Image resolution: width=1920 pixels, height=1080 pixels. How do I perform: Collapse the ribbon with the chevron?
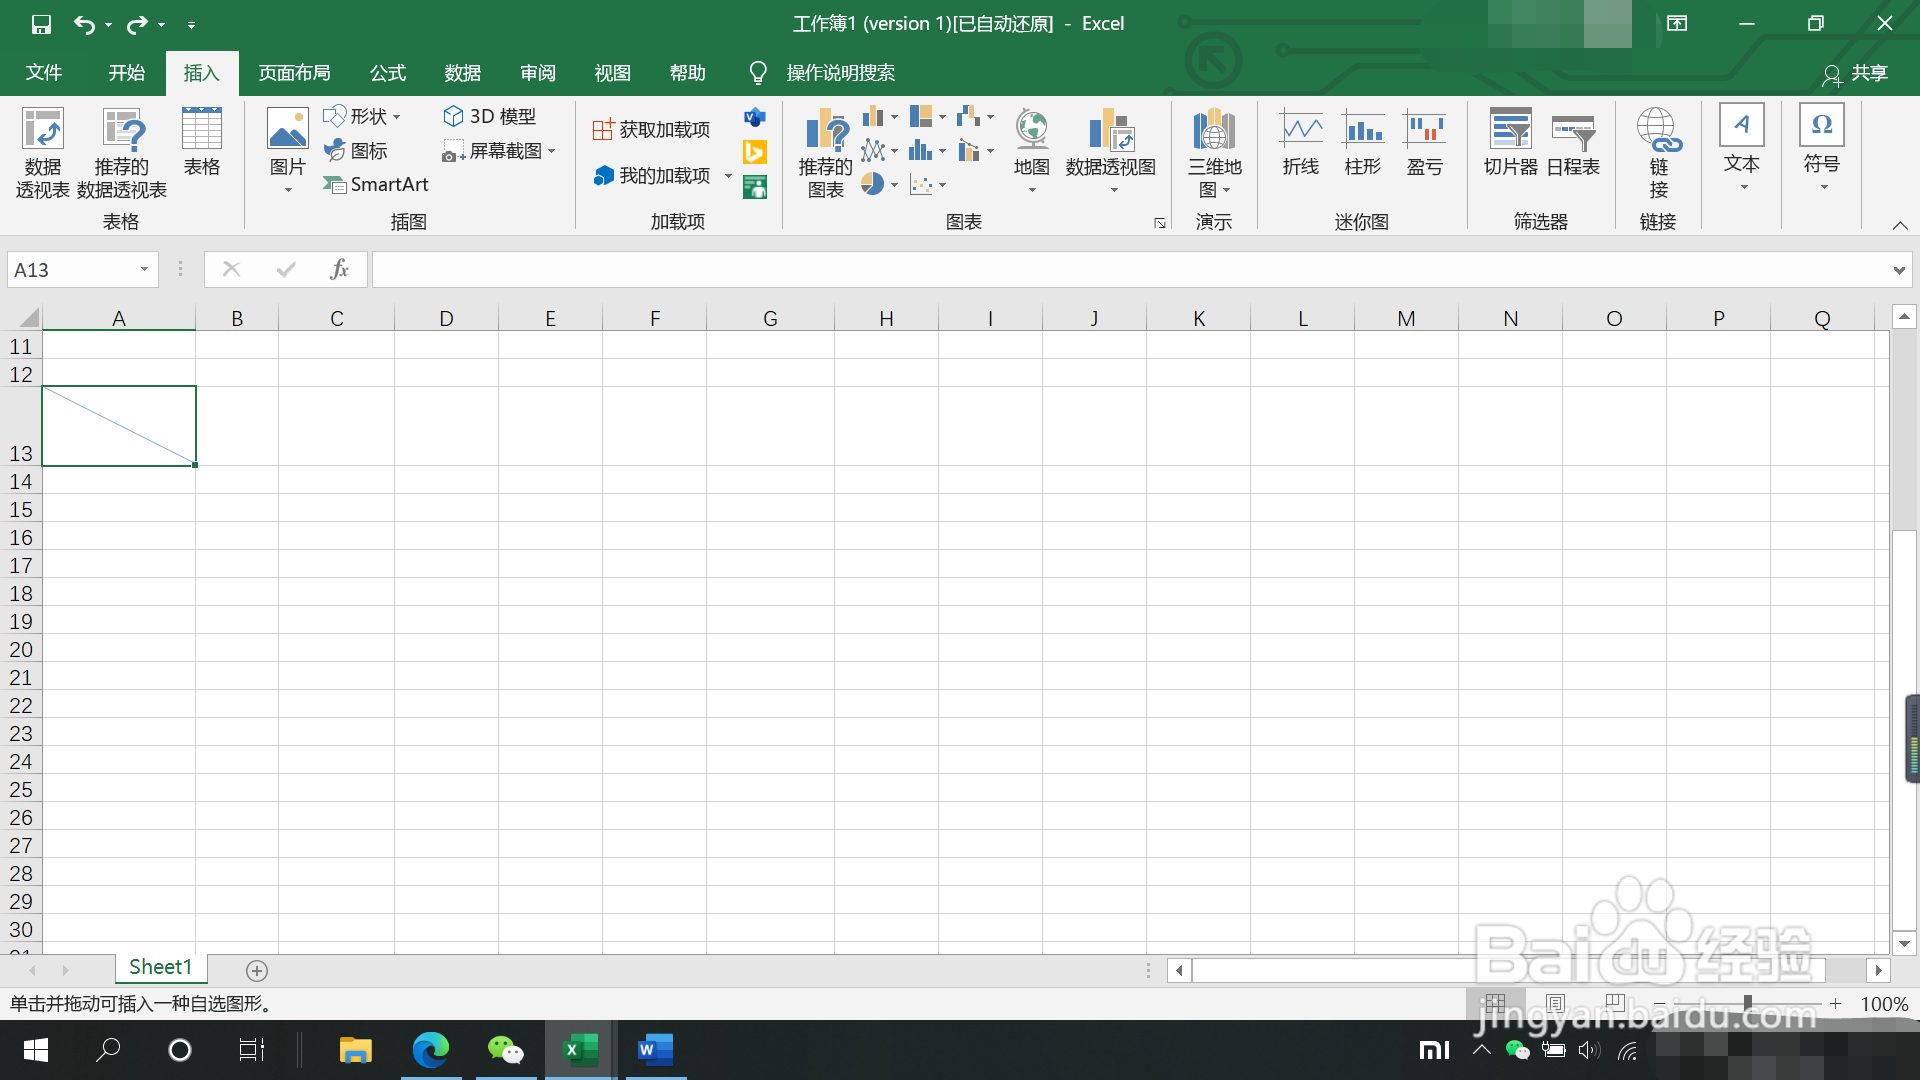pos(1900,225)
